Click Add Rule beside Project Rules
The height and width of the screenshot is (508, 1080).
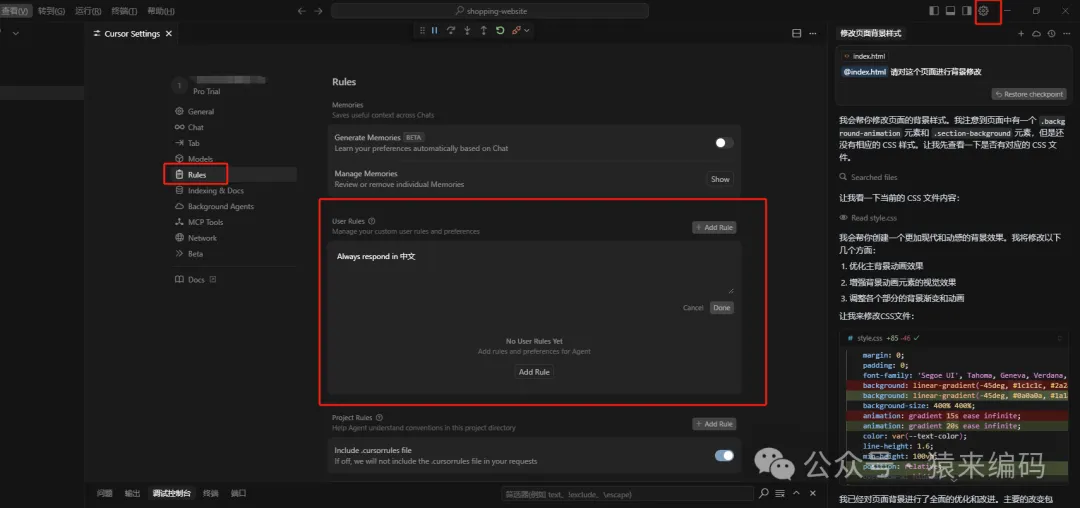714,424
